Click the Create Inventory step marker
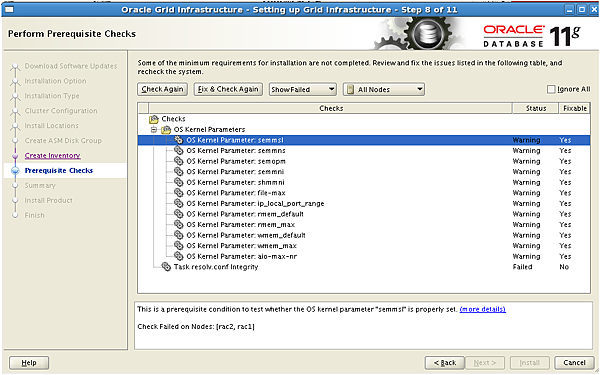600x375 pixels. click(15, 156)
